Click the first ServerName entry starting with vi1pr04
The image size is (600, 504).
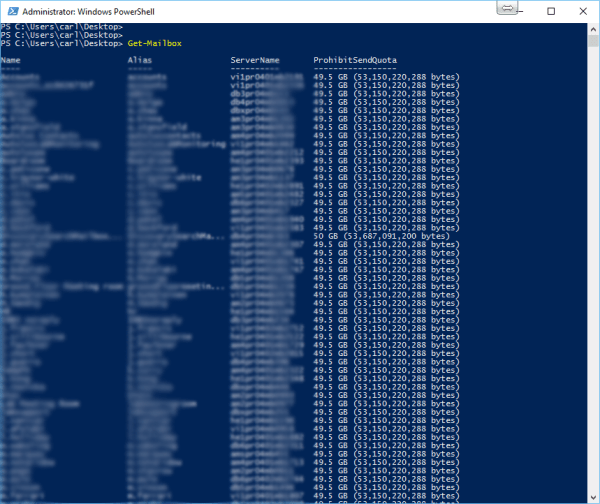(252, 77)
